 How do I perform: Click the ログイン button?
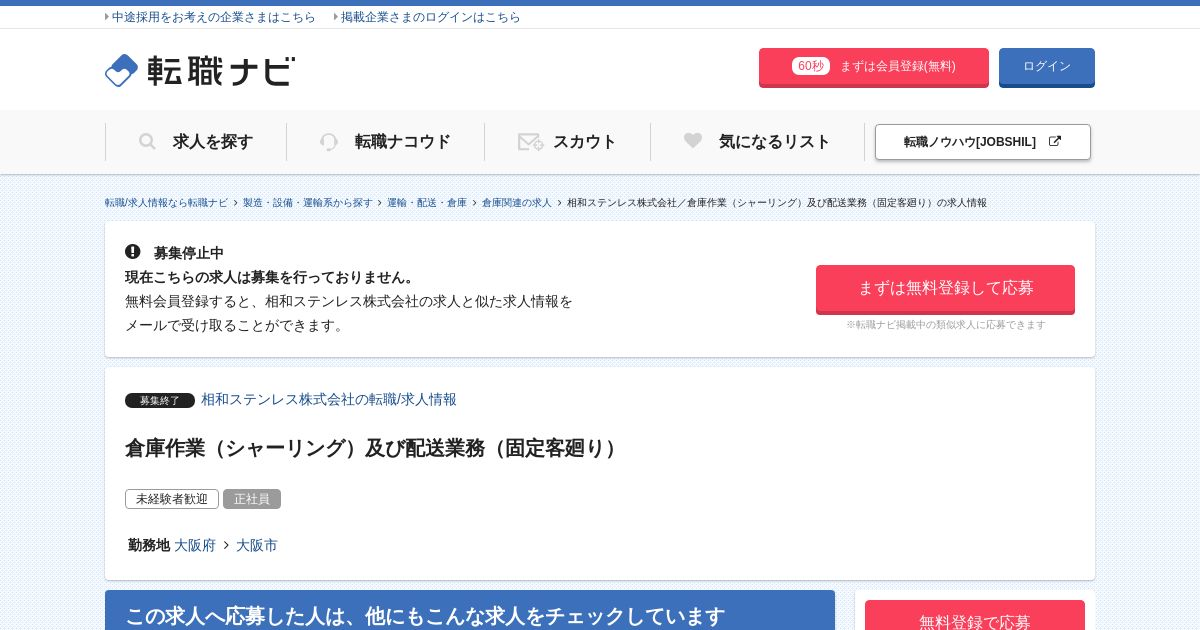[1047, 67]
